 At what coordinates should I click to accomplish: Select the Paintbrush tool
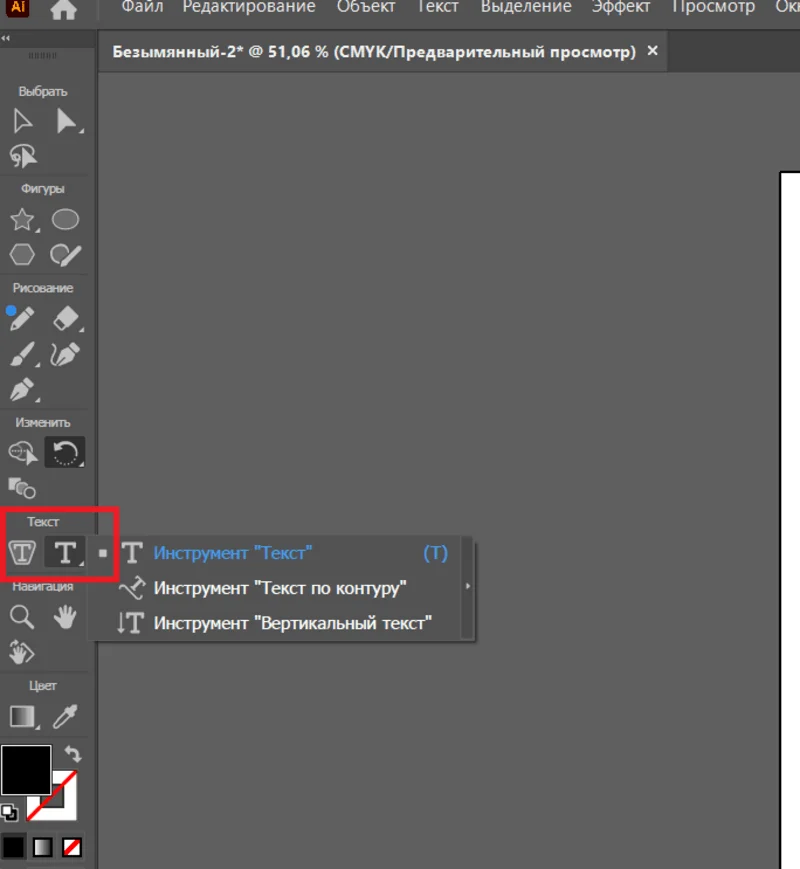click(x=23, y=354)
